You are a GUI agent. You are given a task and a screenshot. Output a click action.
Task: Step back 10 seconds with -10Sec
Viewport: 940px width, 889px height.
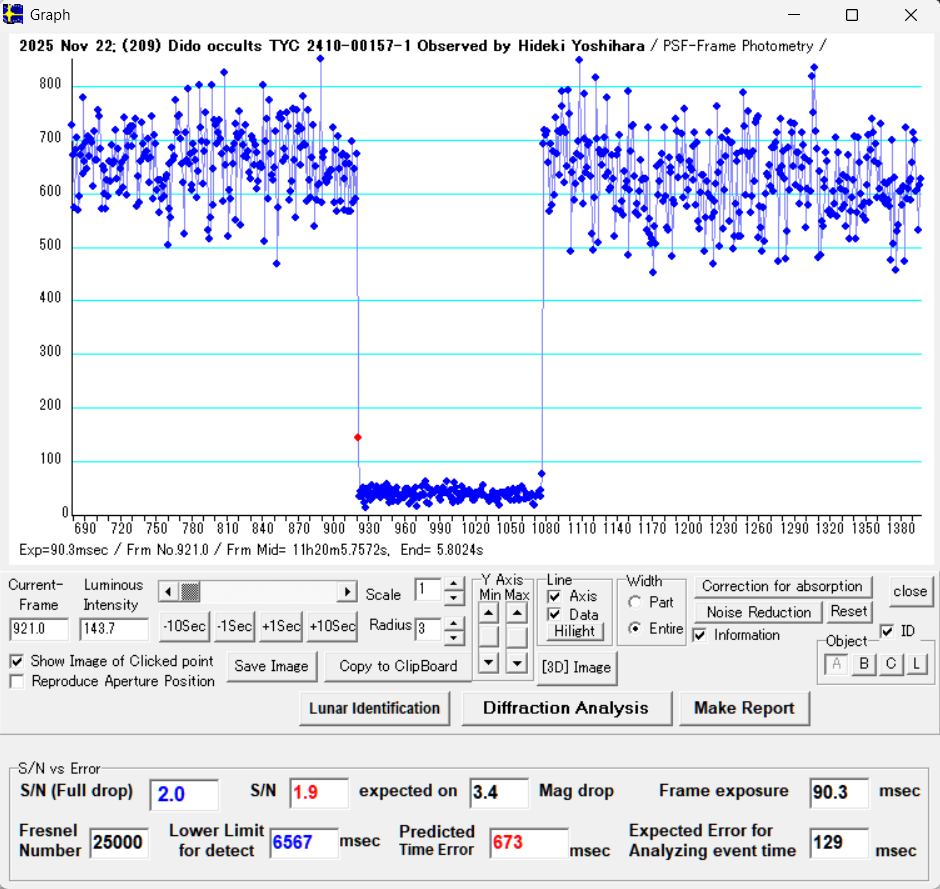(184, 626)
